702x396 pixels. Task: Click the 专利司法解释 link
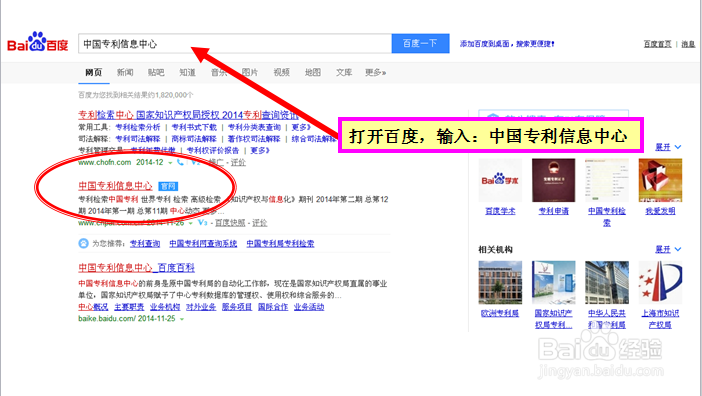click(138, 139)
